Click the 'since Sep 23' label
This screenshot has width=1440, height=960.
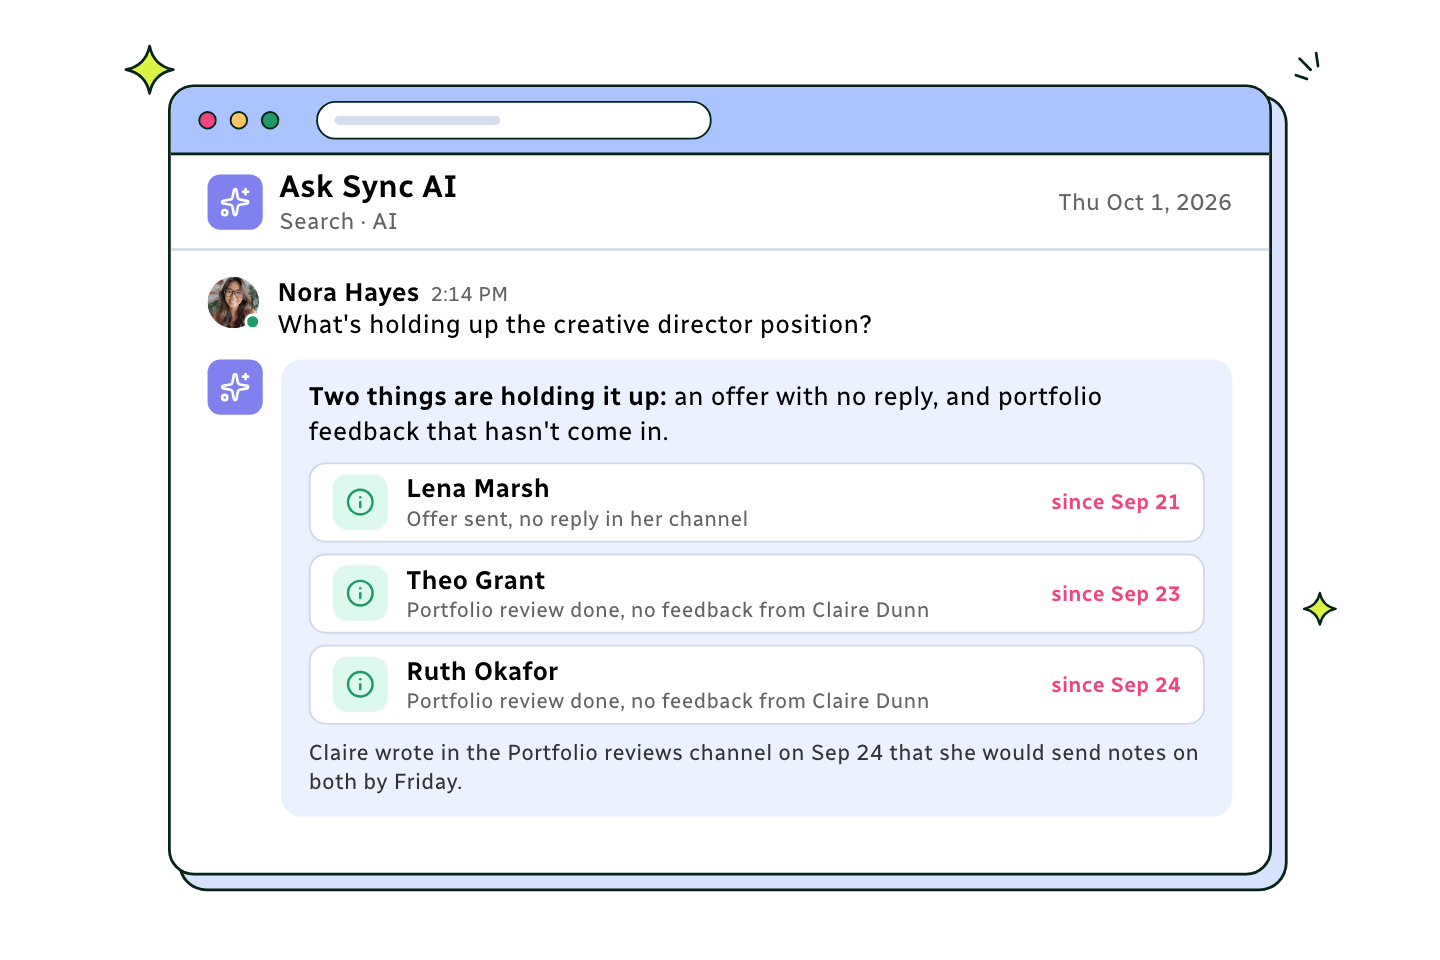point(1115,594)
